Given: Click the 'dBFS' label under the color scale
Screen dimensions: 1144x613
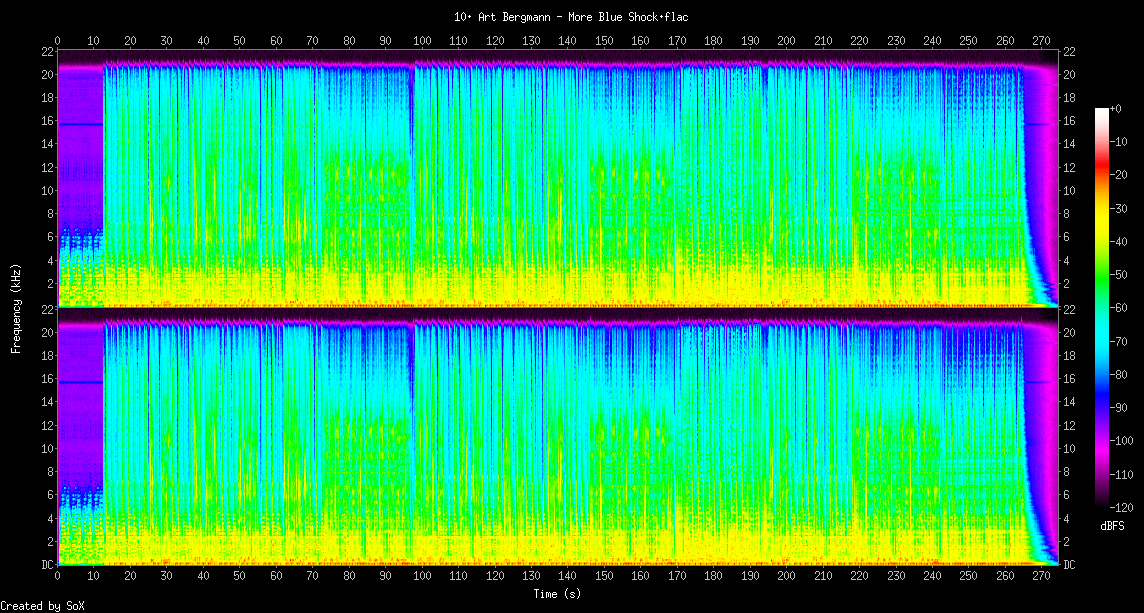Looking at the screenshot, I should pos(1114,525).
